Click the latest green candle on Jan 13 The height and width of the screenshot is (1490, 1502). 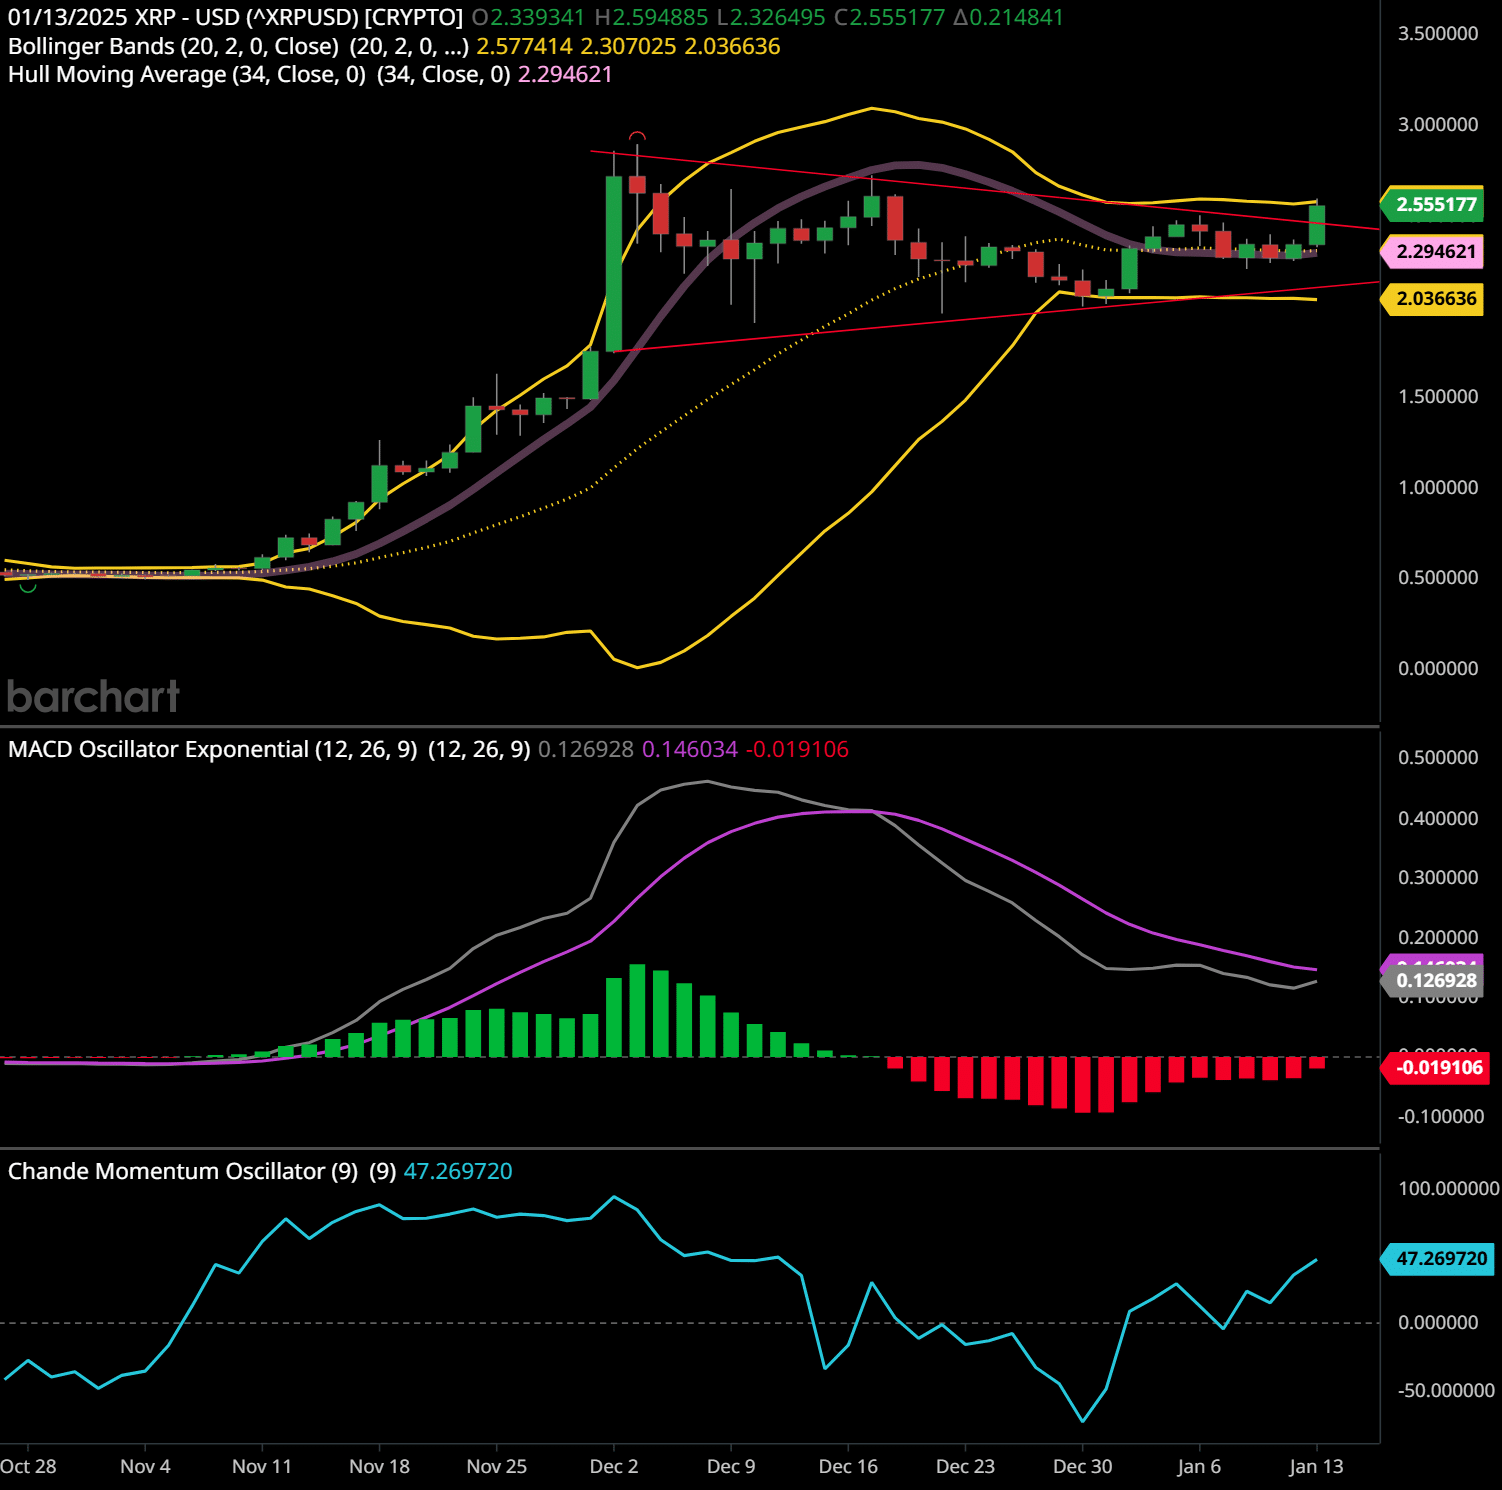pos(1316,225)
